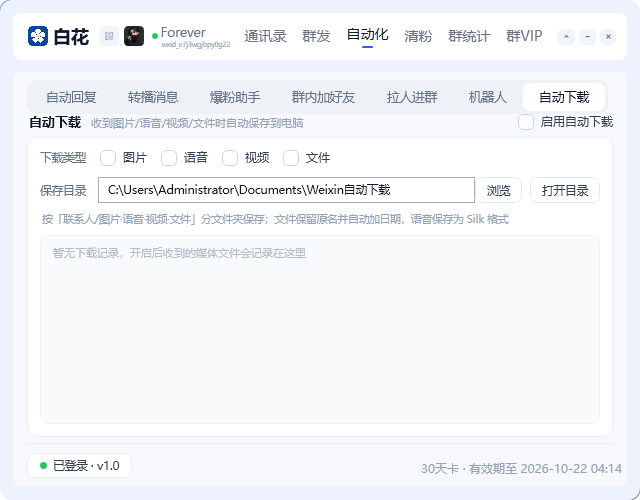The height and width of the screenshot is (500, 640).
Task: Click the 已登录 · v1.0 status badge
Action: [80, 465]
